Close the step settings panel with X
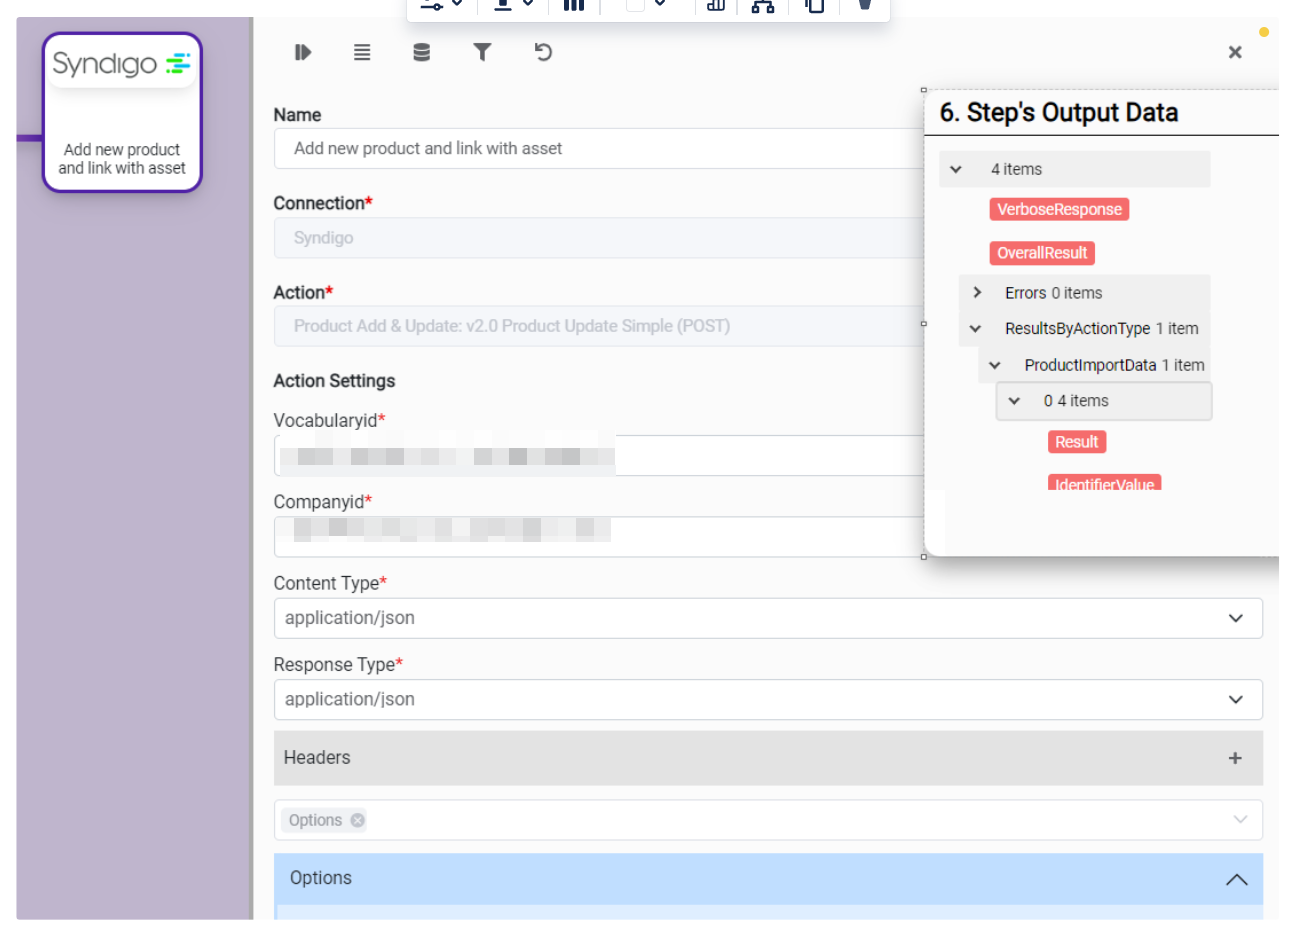The height and width of the screenshot is (937, 1307). click(x=1235, y=52)
